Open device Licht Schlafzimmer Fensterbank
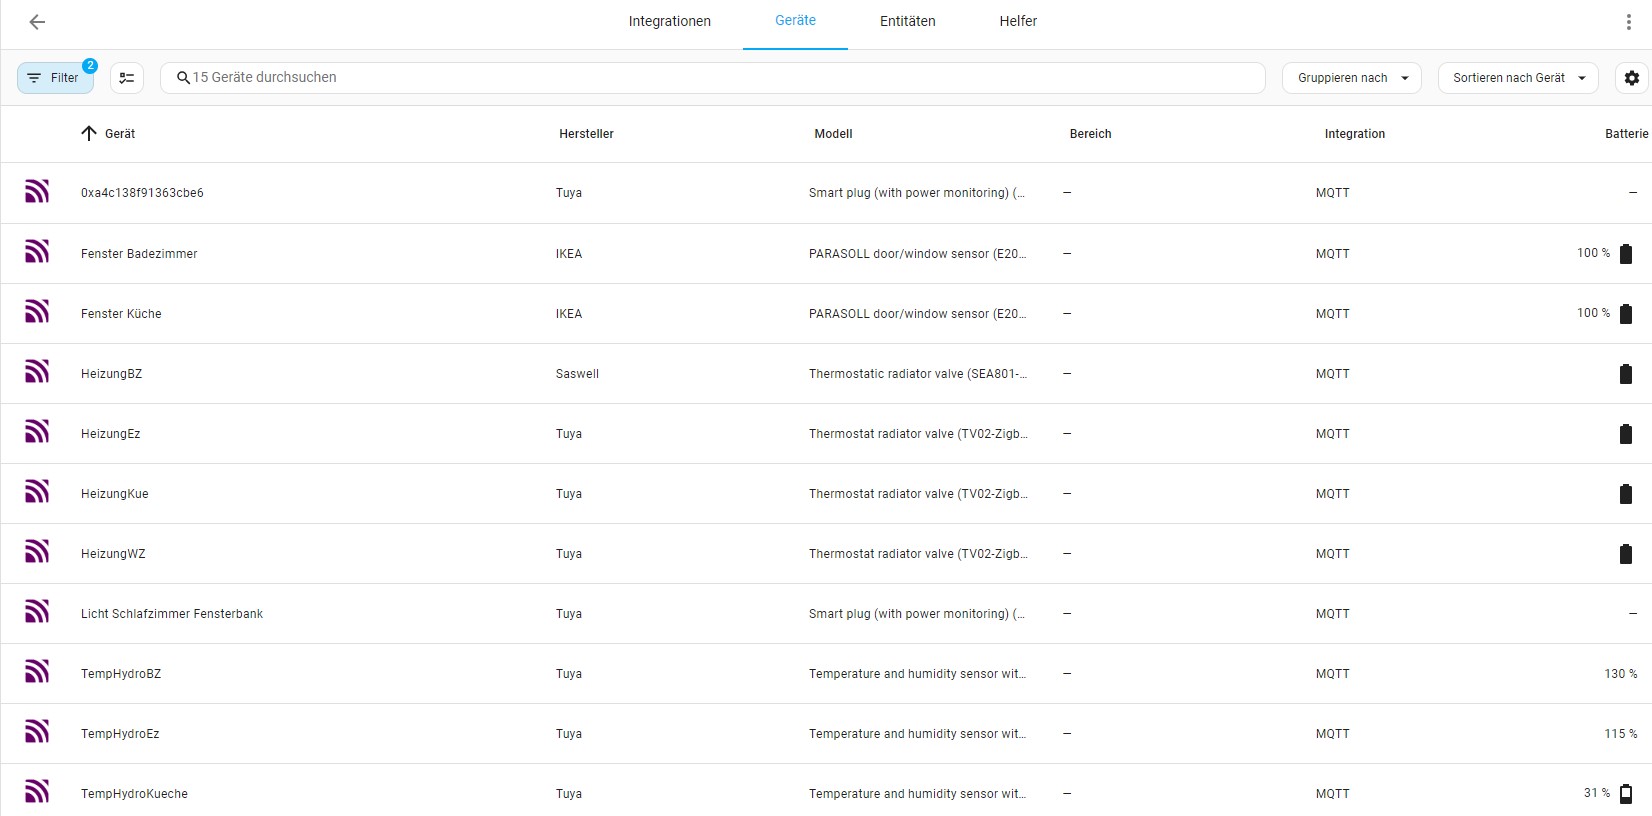The image size is (1652, 816). click(x=172, y=614)
